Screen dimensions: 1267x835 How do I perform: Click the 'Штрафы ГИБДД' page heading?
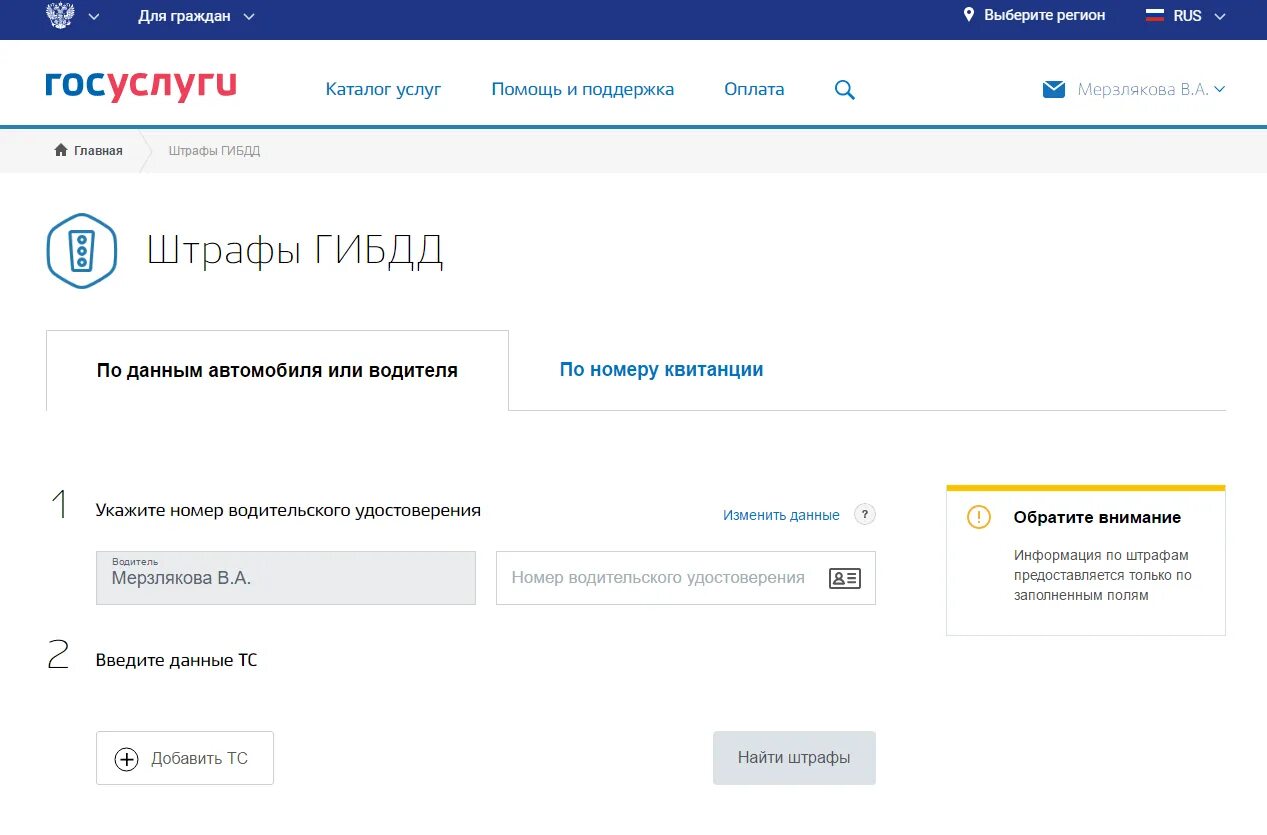click(295, 251)
